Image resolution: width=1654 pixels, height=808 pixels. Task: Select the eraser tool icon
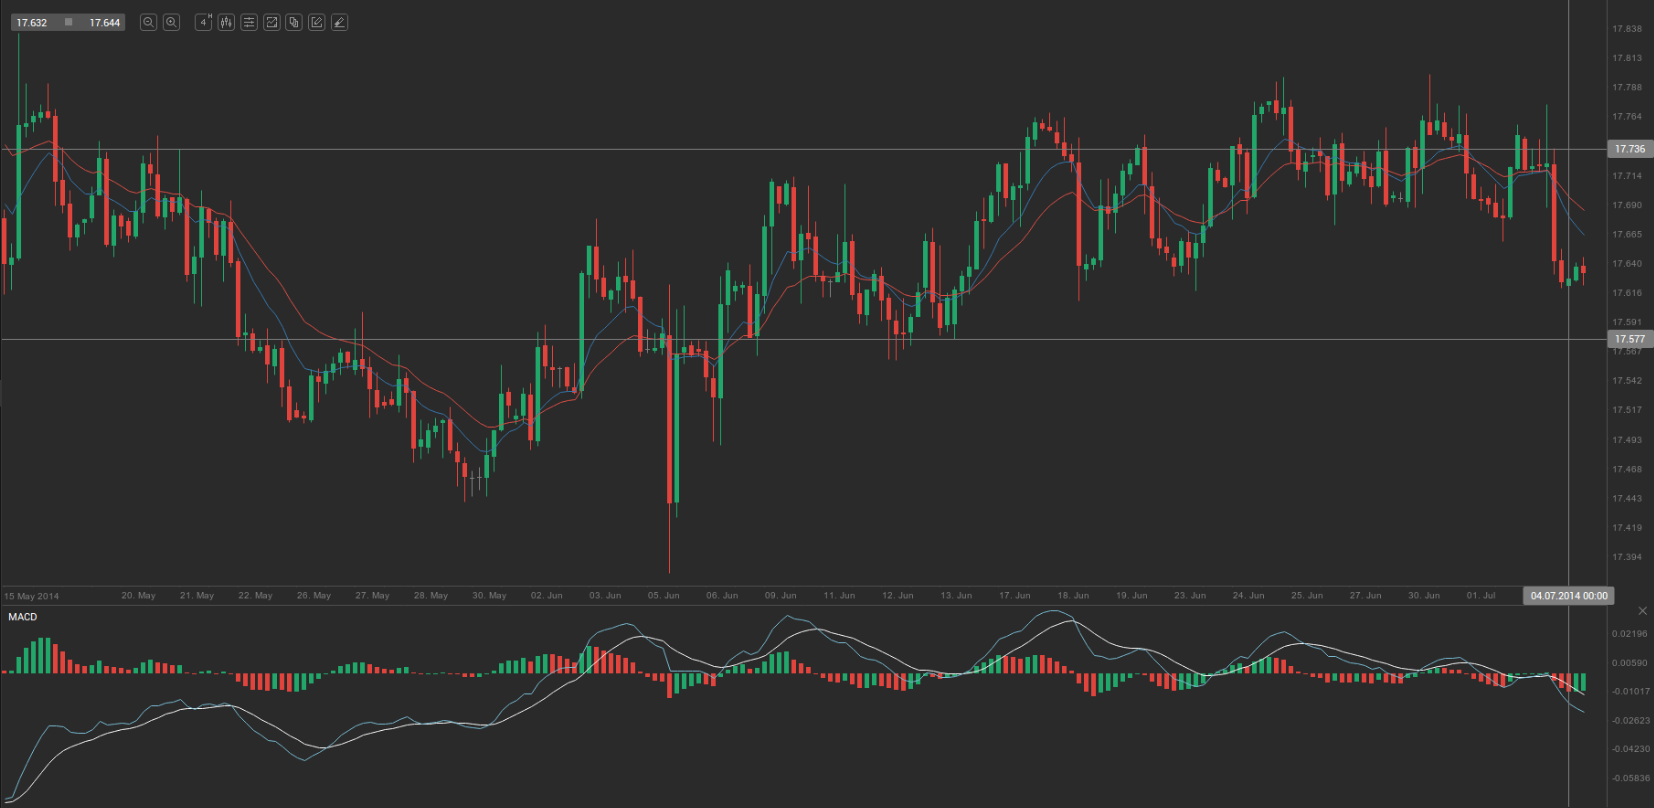point(340,22)
